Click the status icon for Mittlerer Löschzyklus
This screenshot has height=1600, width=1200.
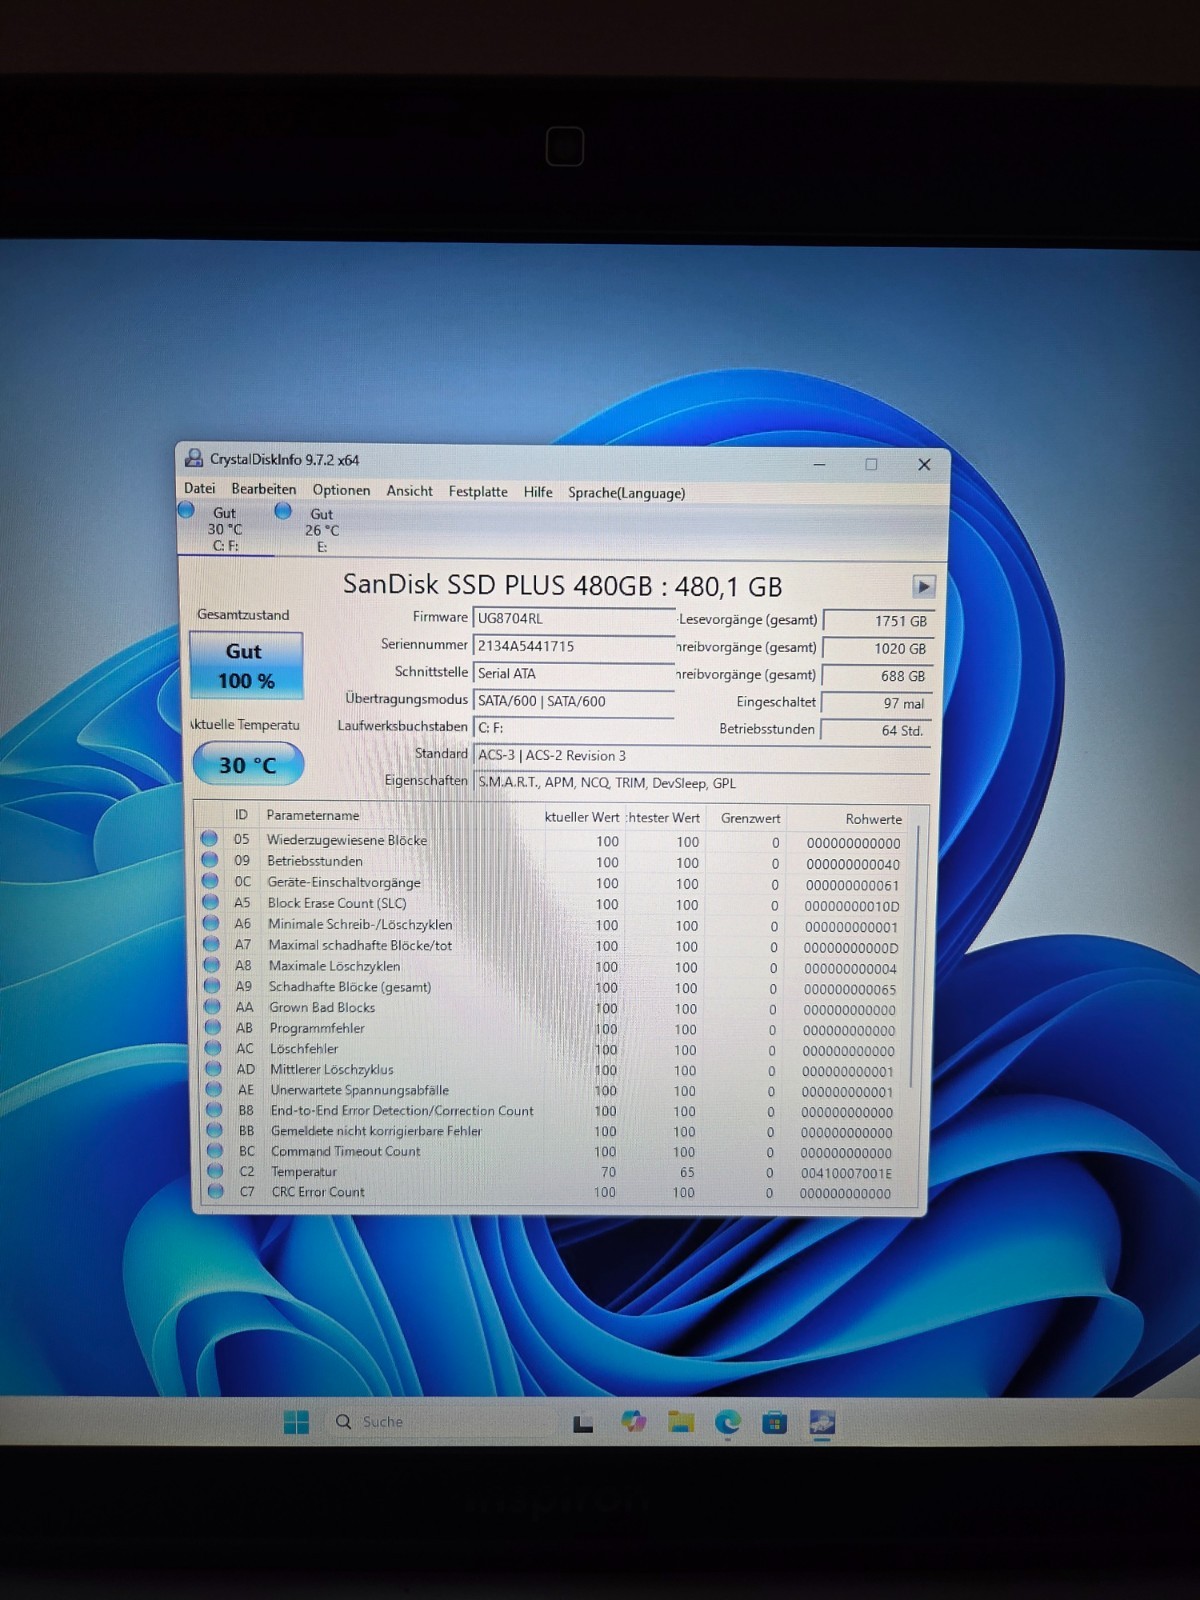(x=214, y=1068)
